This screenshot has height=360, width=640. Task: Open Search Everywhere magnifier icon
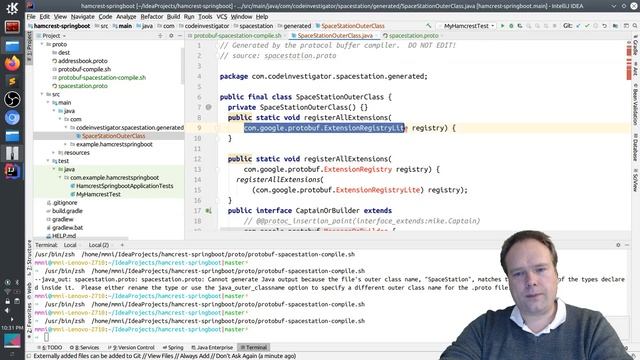pyautogui.click(x=635, y=26)
